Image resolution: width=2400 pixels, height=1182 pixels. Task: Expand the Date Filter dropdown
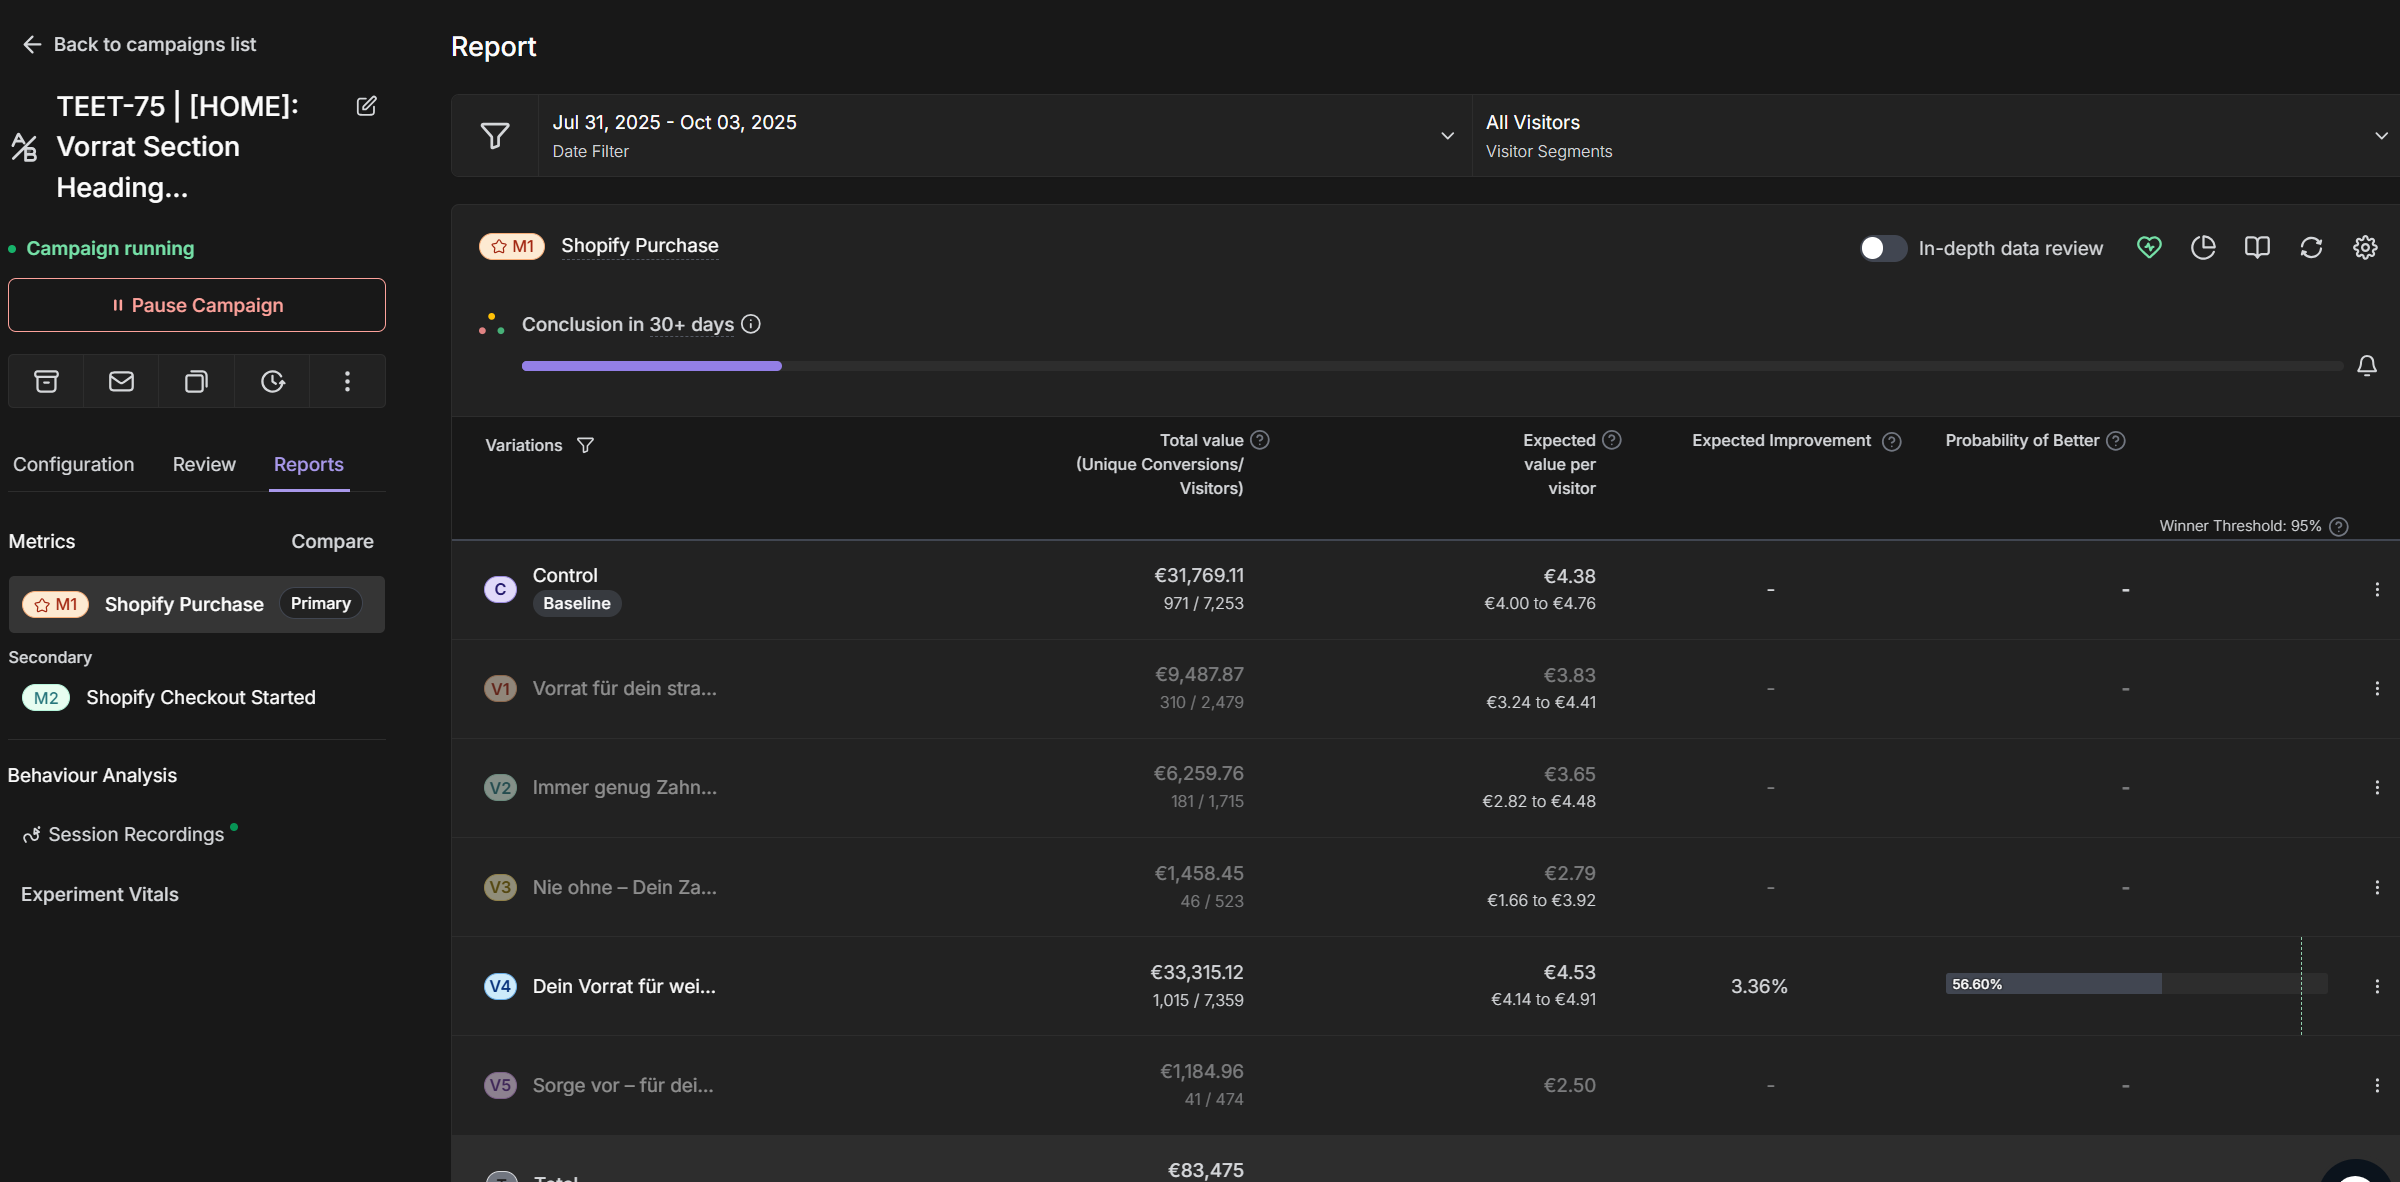[x=1446, y=135]
